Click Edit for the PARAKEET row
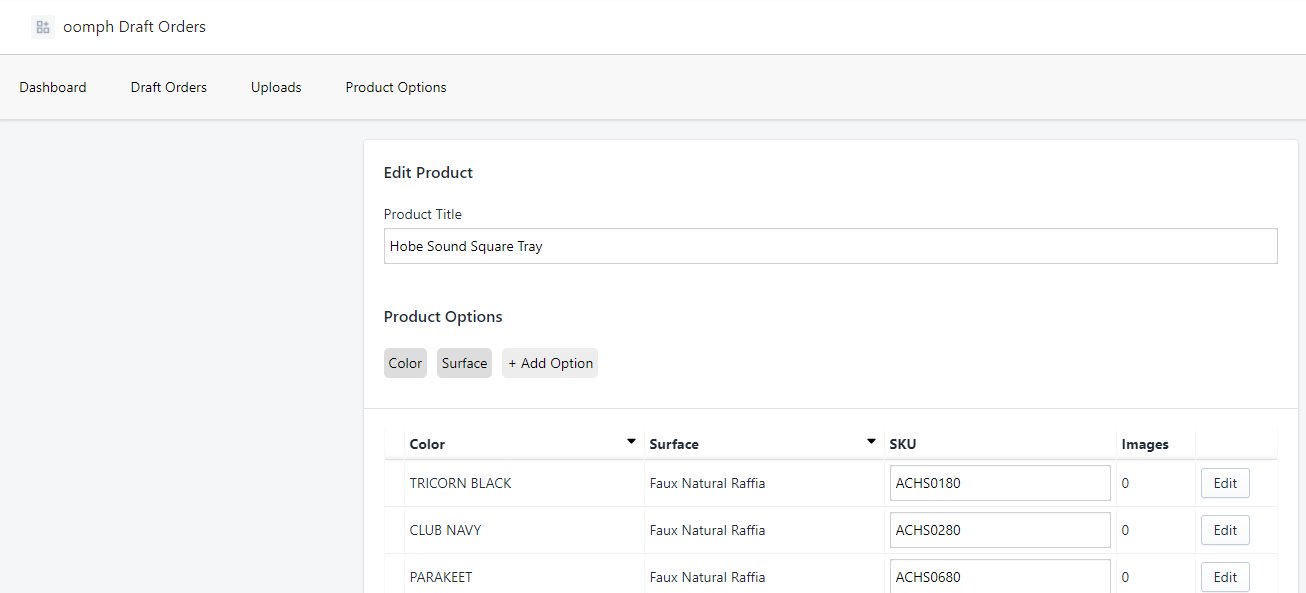 tap(1225, 577)
